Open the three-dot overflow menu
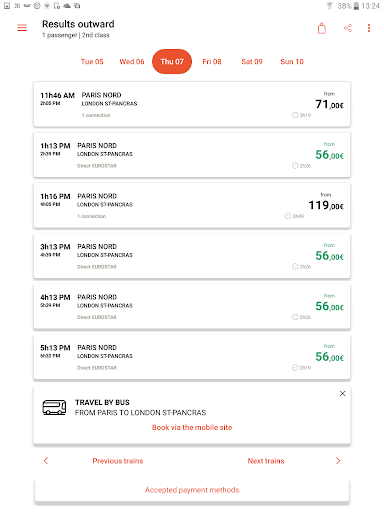The height and width of the screenshot is (512, 384). click(x=369, y=28)
